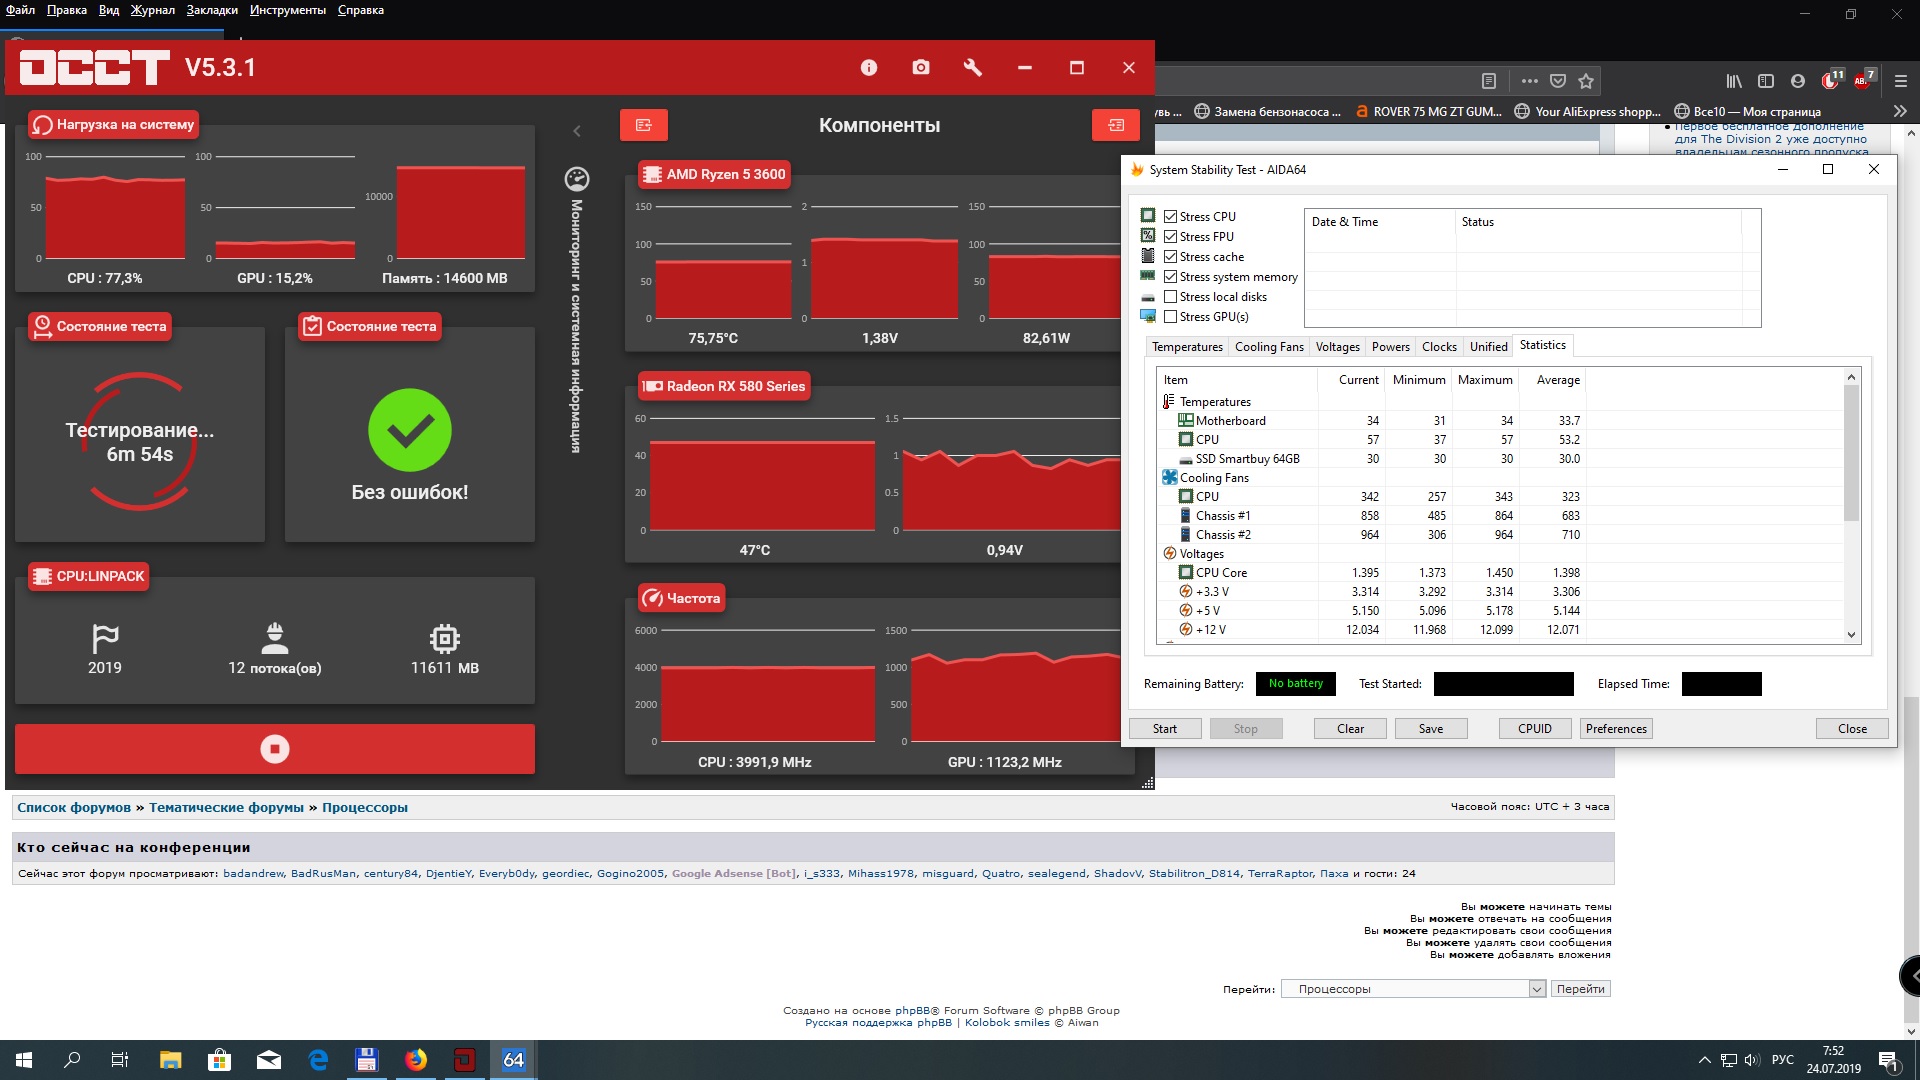Click the Список форумов breadcrumb link

tap(74, 807)
